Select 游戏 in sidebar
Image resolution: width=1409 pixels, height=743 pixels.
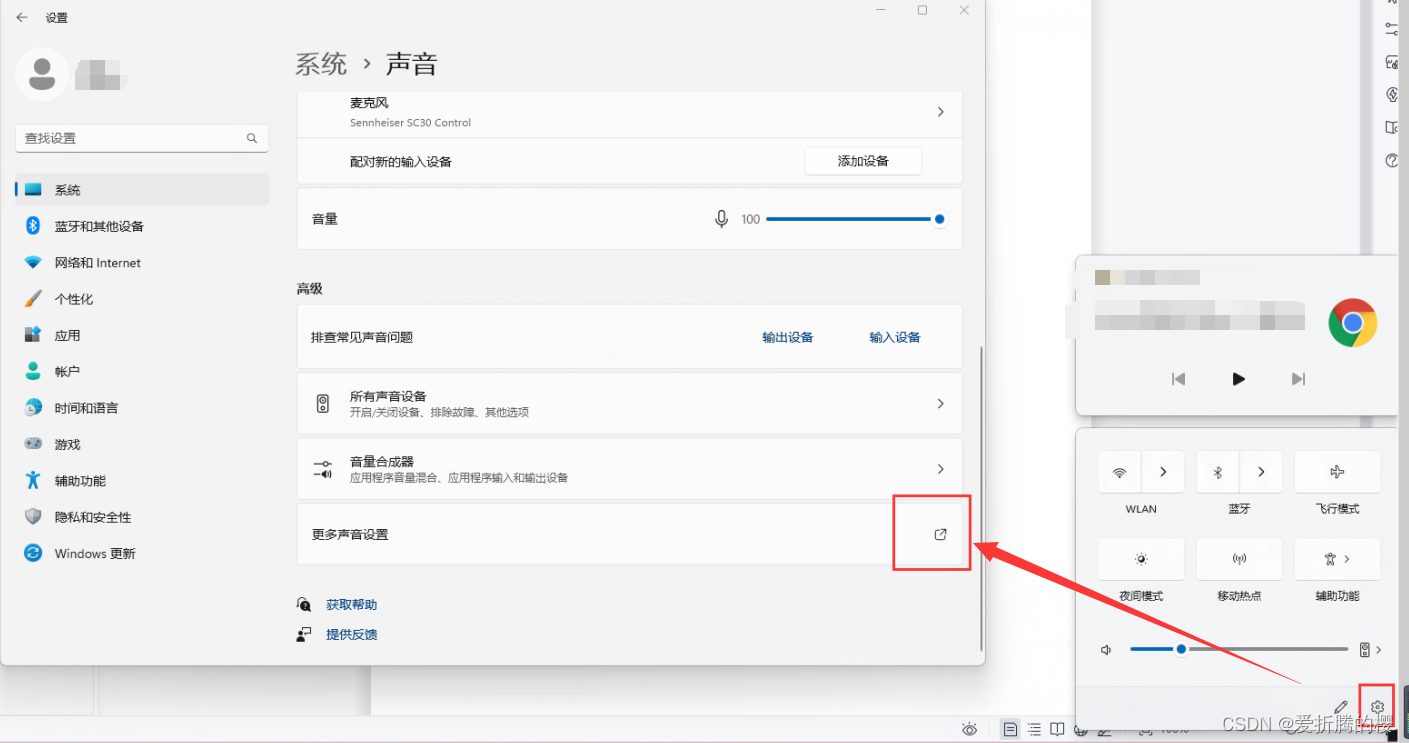click(x=142, y=444)
